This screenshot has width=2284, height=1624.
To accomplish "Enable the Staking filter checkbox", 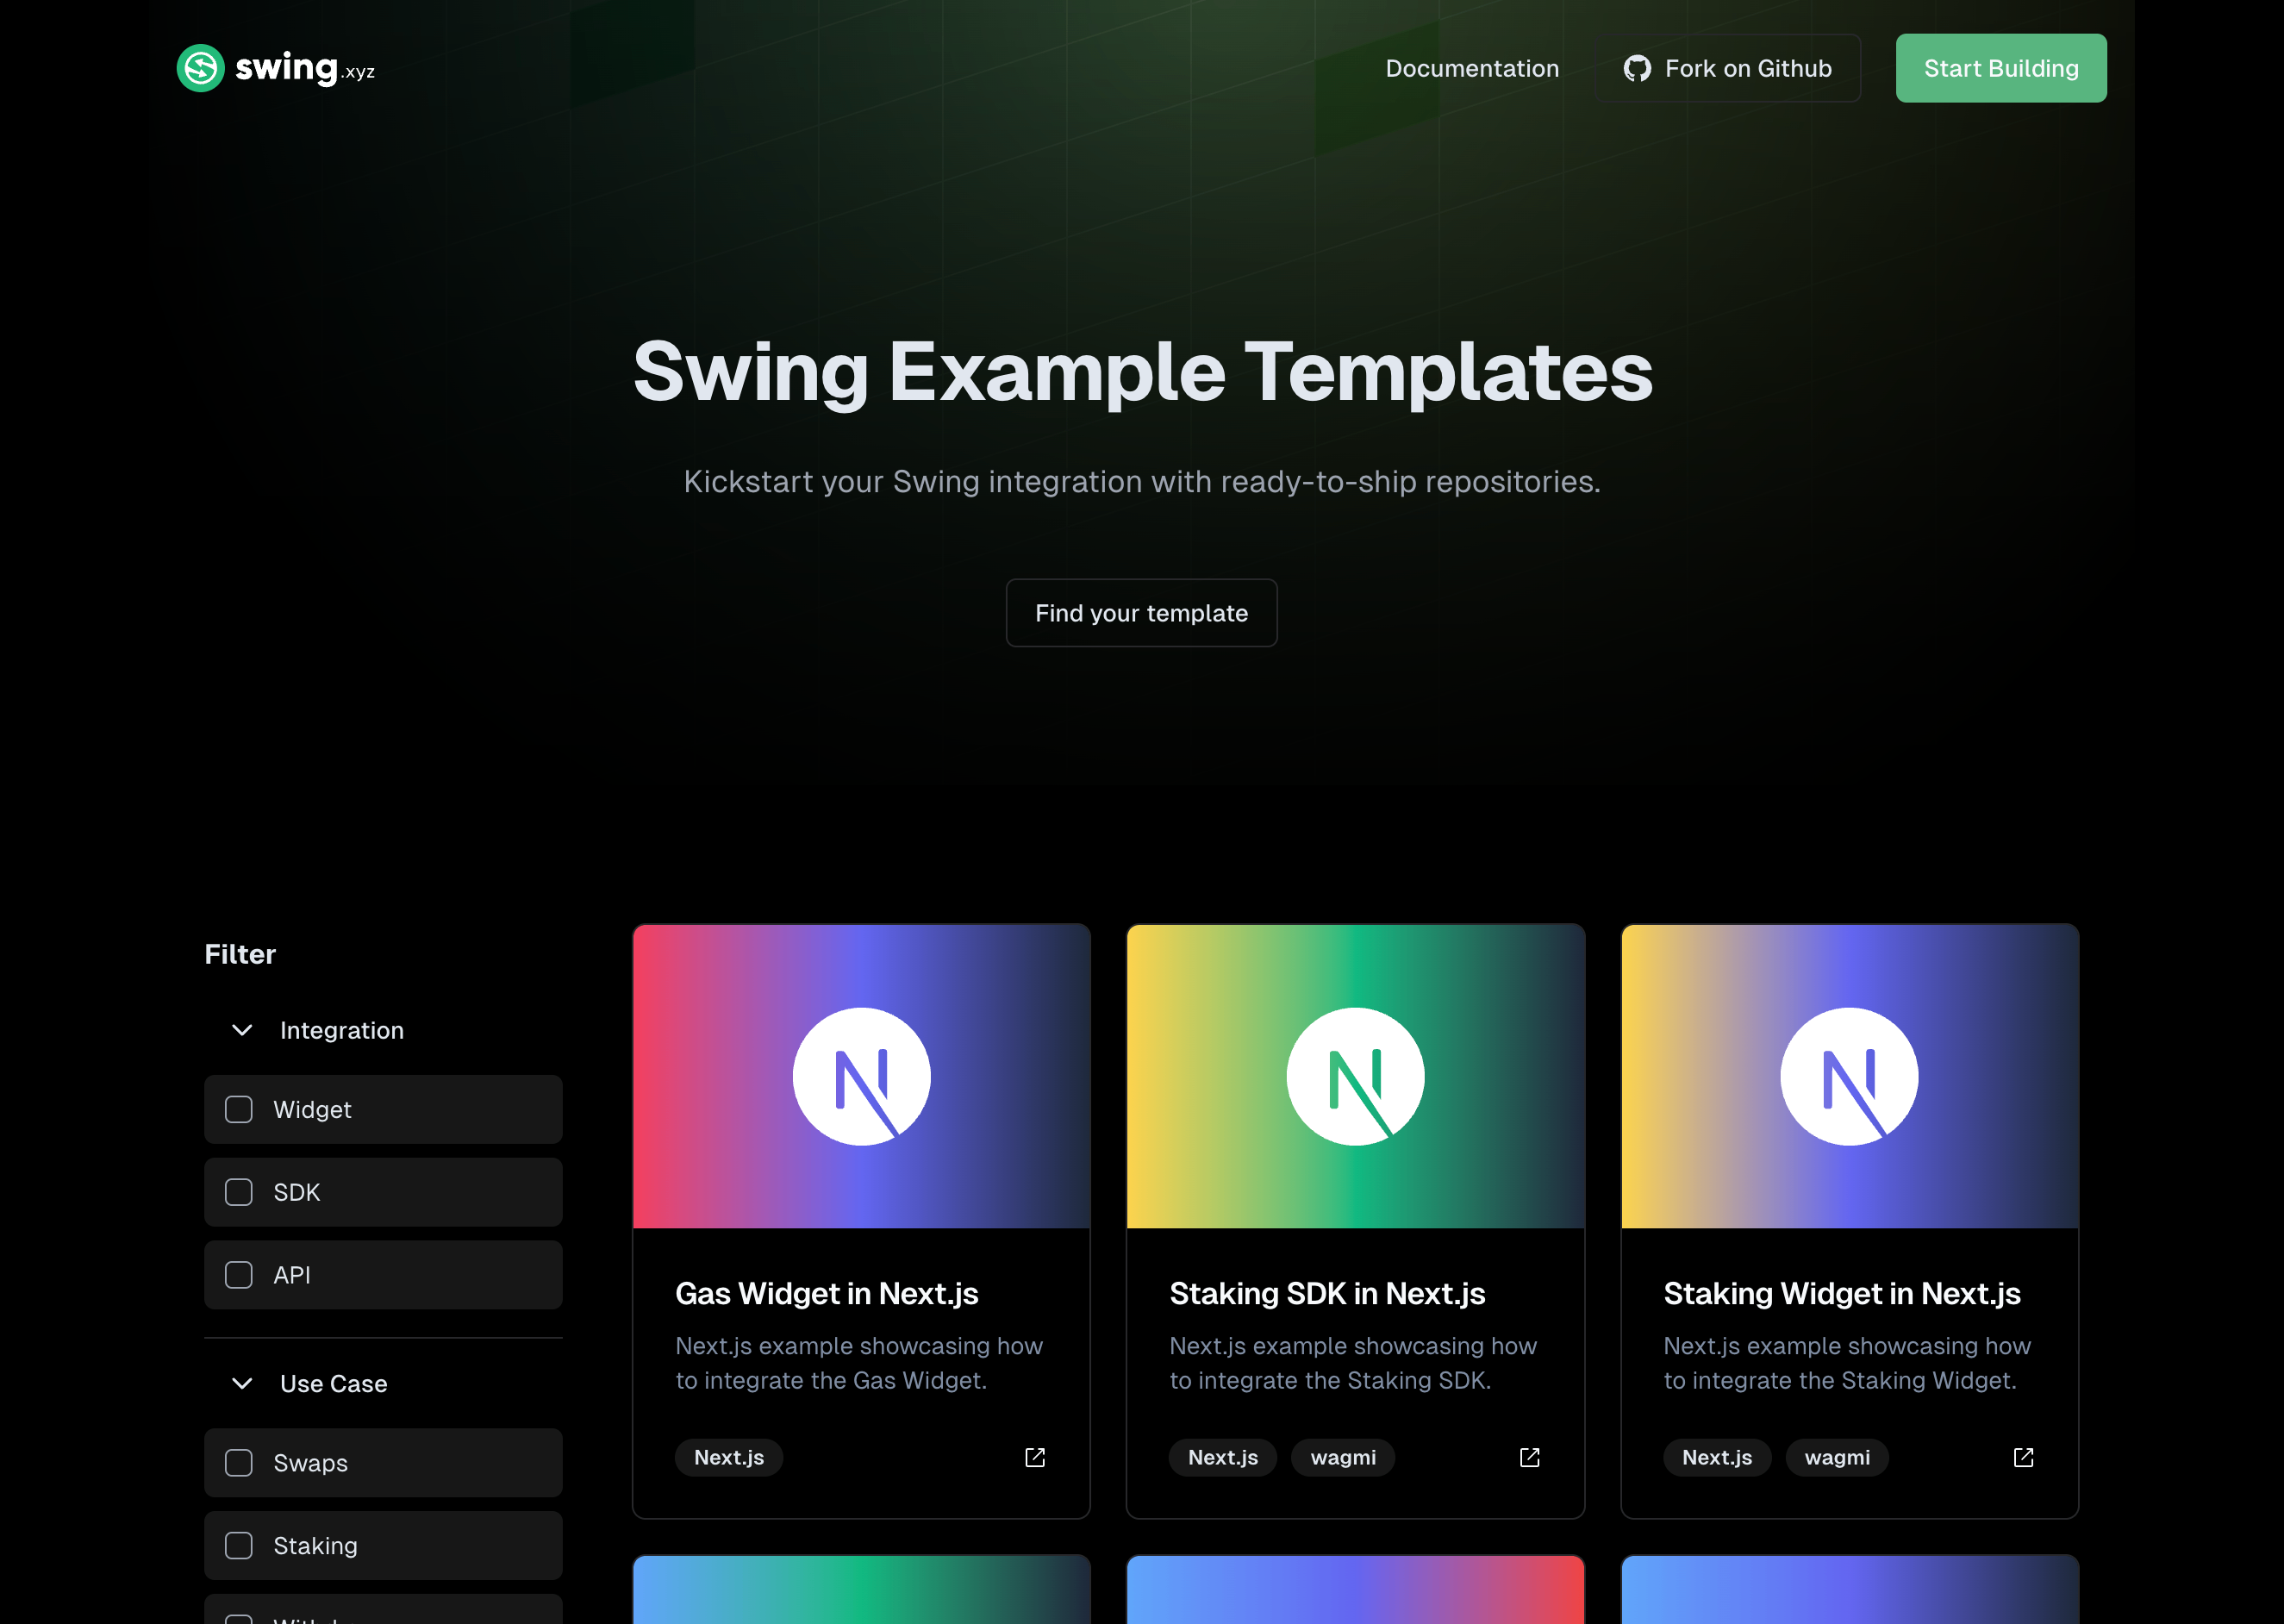I will point(238,1545).
